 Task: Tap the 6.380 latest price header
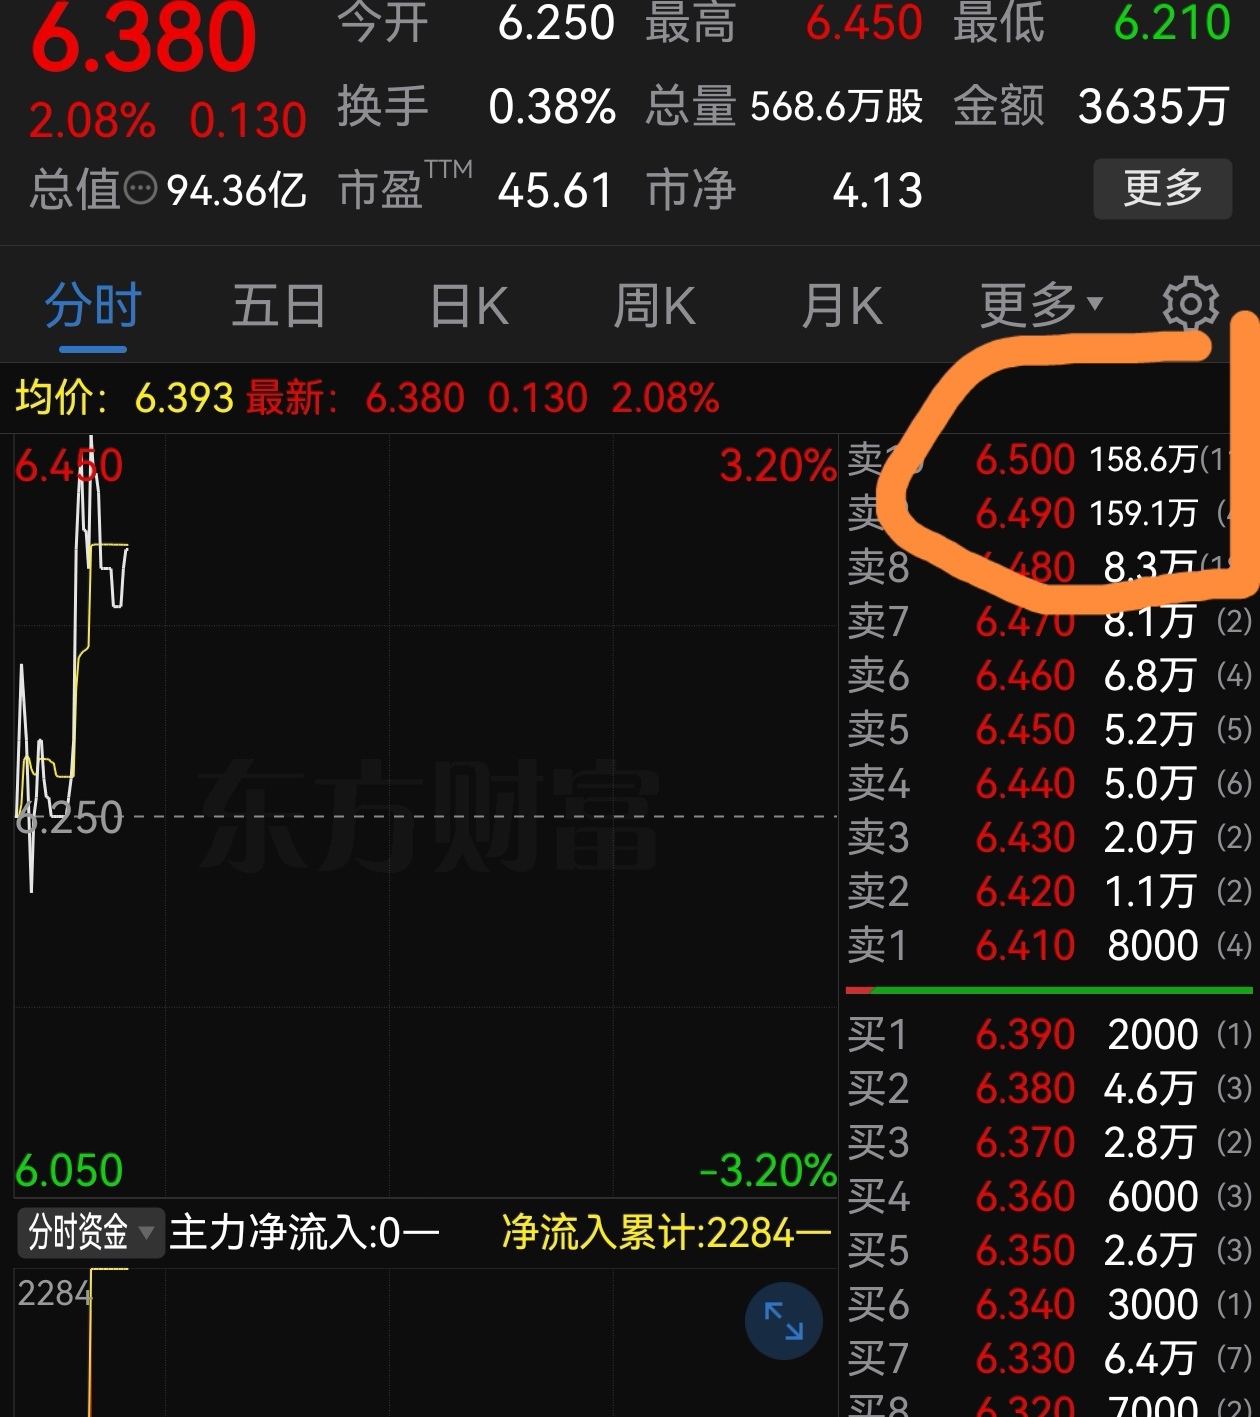tap(143, 37)
